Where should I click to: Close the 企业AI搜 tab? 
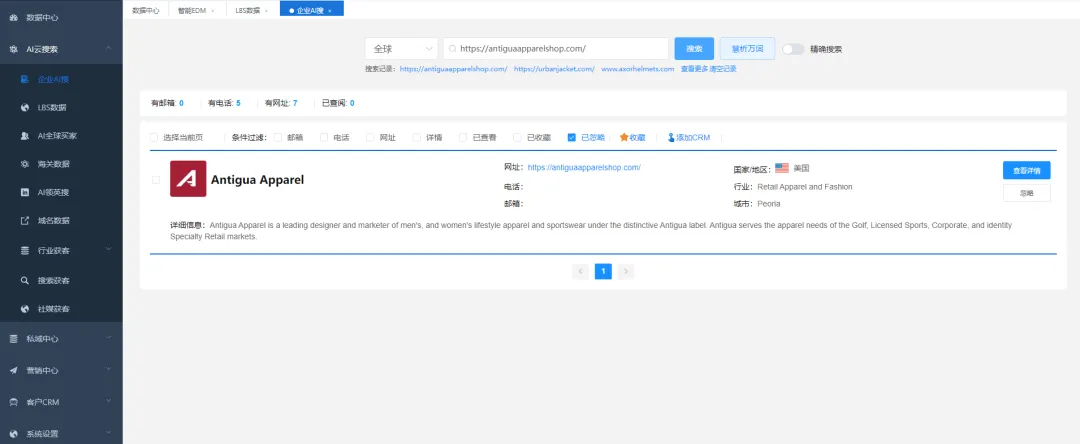pos(330,11)
